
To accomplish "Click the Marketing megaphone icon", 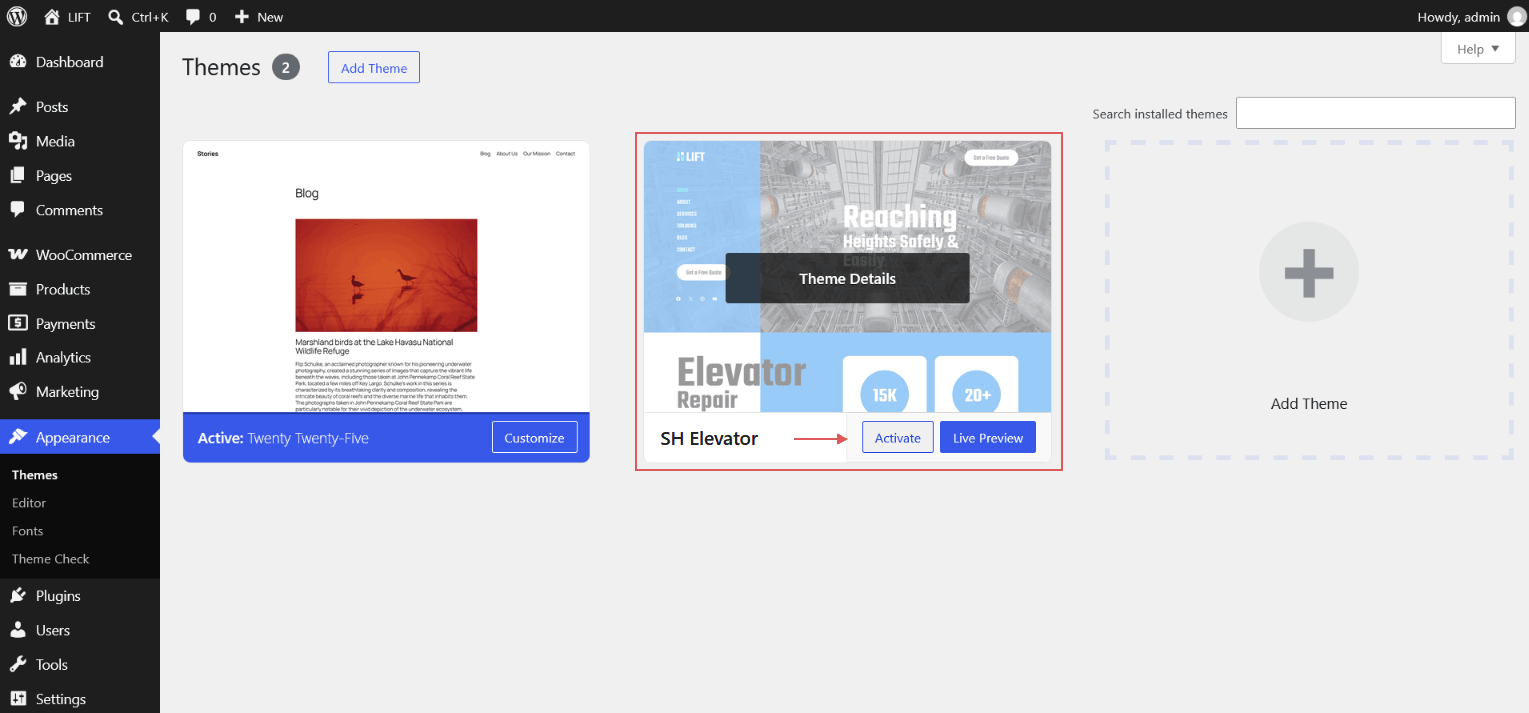I will [x=18, y=391].
